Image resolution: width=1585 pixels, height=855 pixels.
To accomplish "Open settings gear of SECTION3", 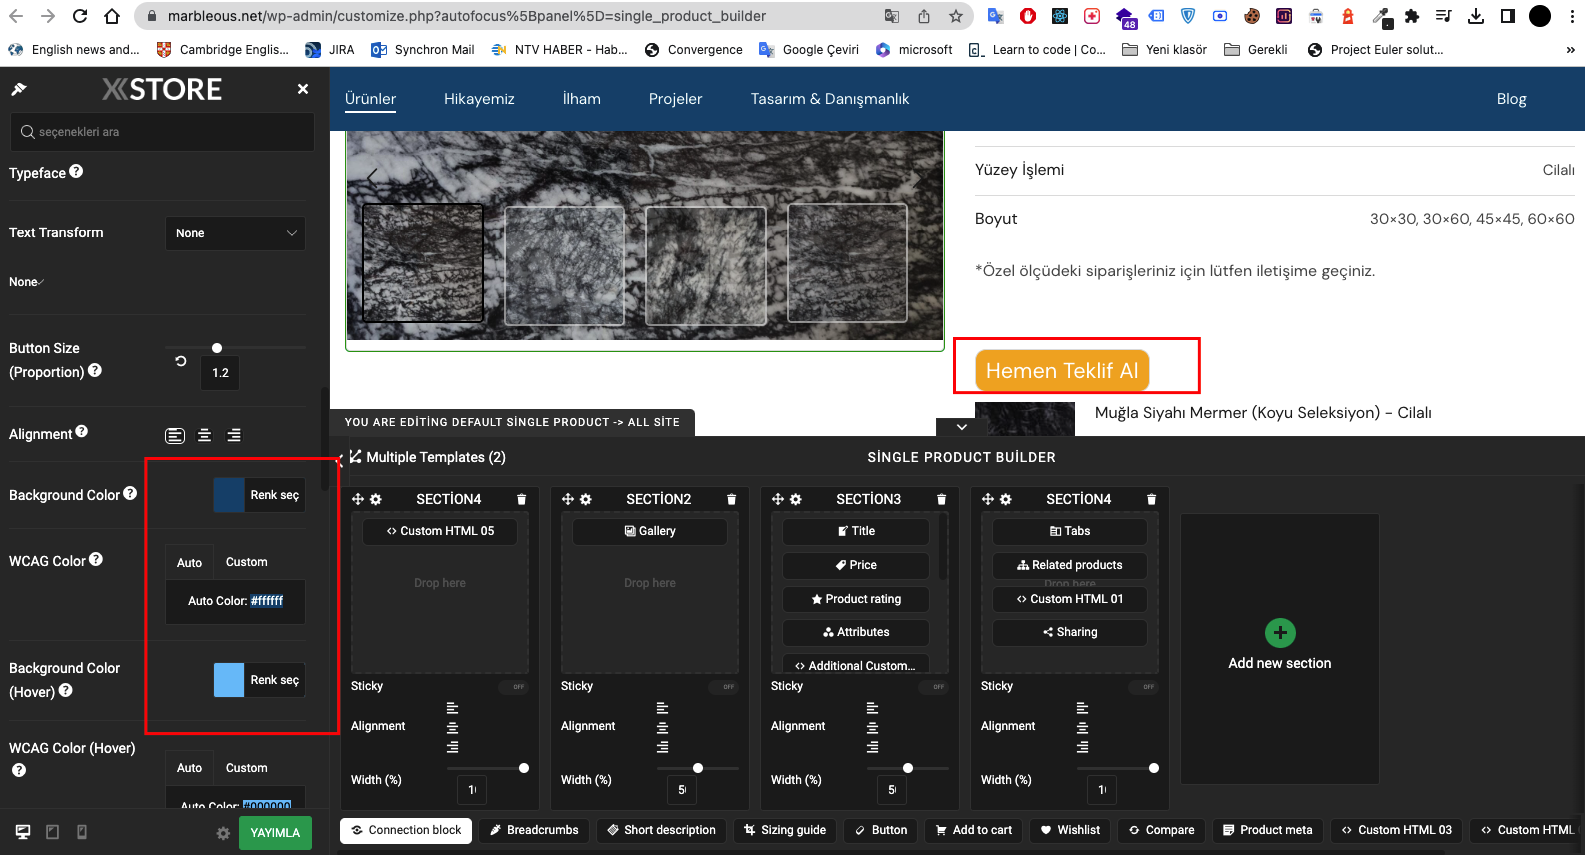I will [796, 499].
